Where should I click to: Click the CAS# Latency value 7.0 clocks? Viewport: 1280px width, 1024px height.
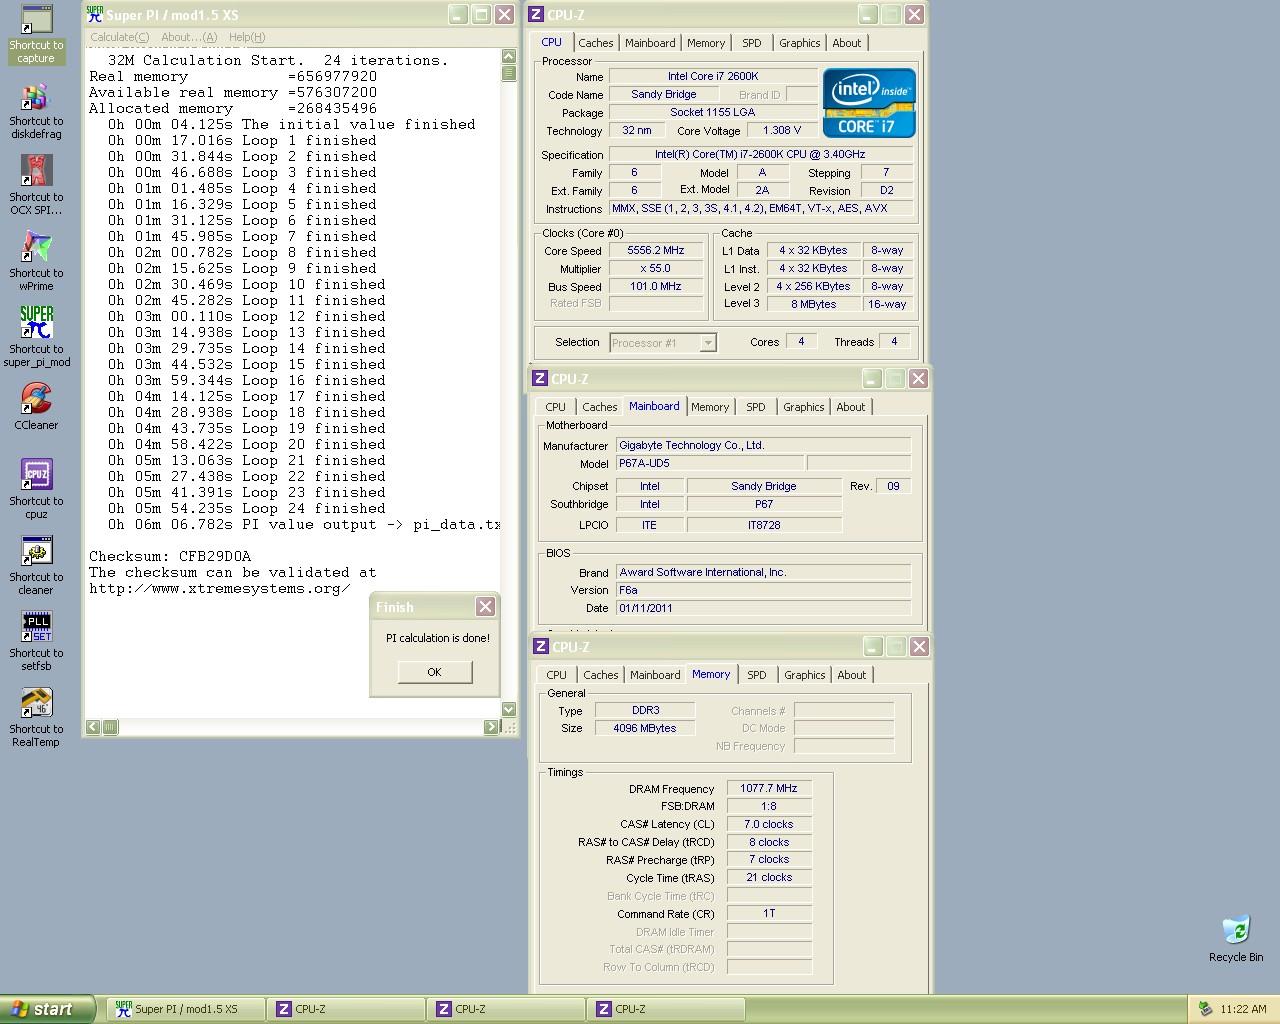(x=769, y=824)
